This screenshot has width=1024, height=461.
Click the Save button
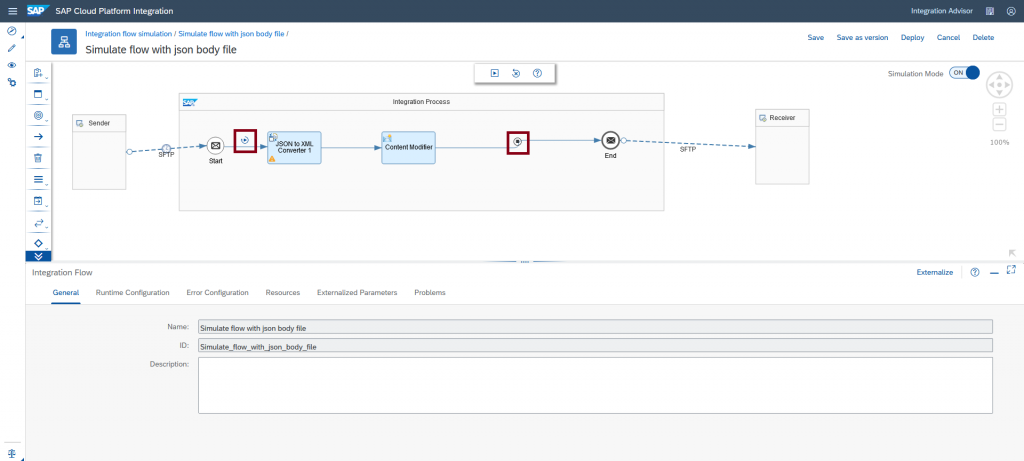click(x=816, y=38)
